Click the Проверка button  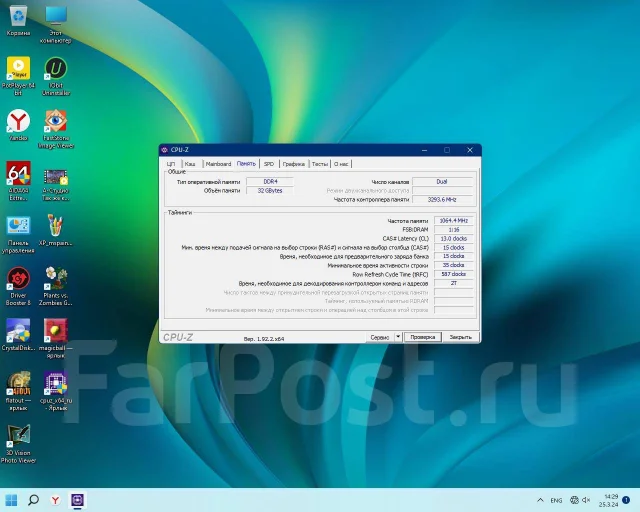[423, 337]
